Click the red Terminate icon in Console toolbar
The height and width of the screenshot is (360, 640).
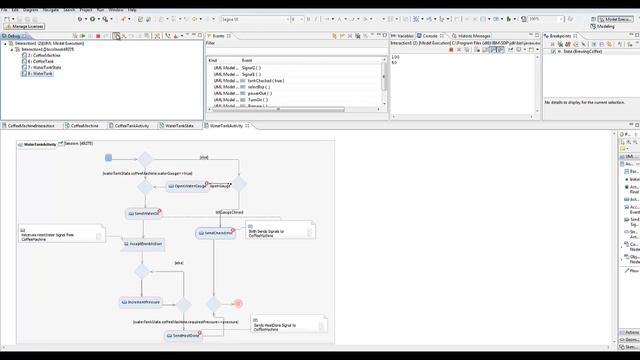tap(451, 50)
